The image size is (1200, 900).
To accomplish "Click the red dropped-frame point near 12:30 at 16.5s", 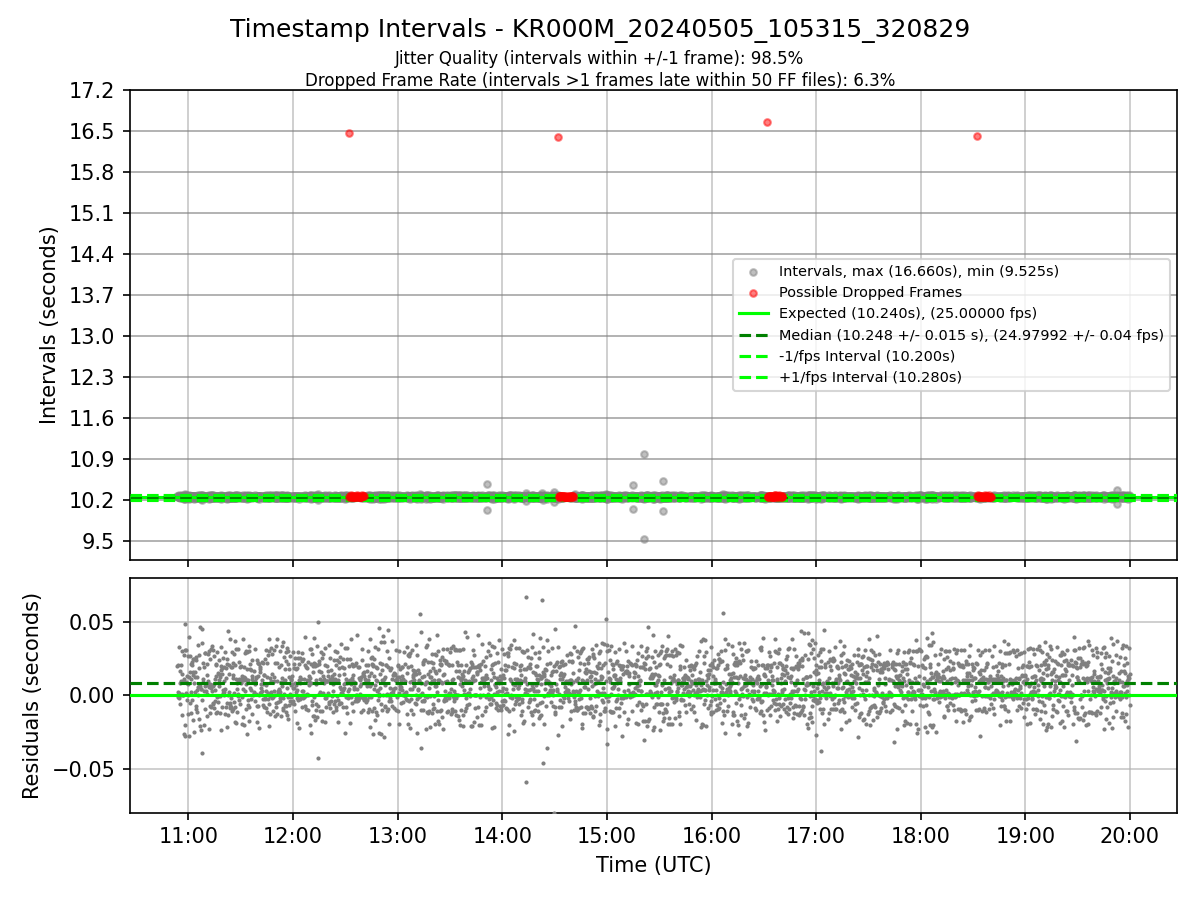I will click(x=349, y=133).
